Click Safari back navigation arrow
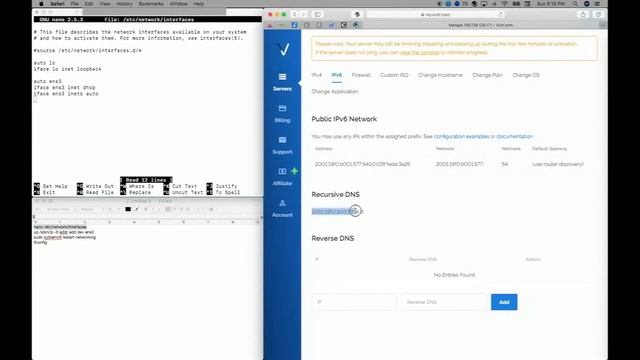Viewport: 640px width, 360px height. [295, 14]
